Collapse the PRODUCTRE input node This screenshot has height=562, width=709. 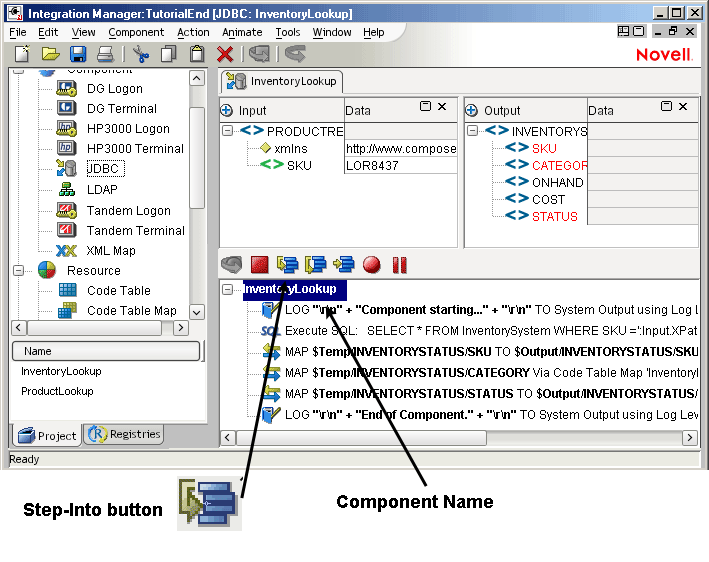227,131
